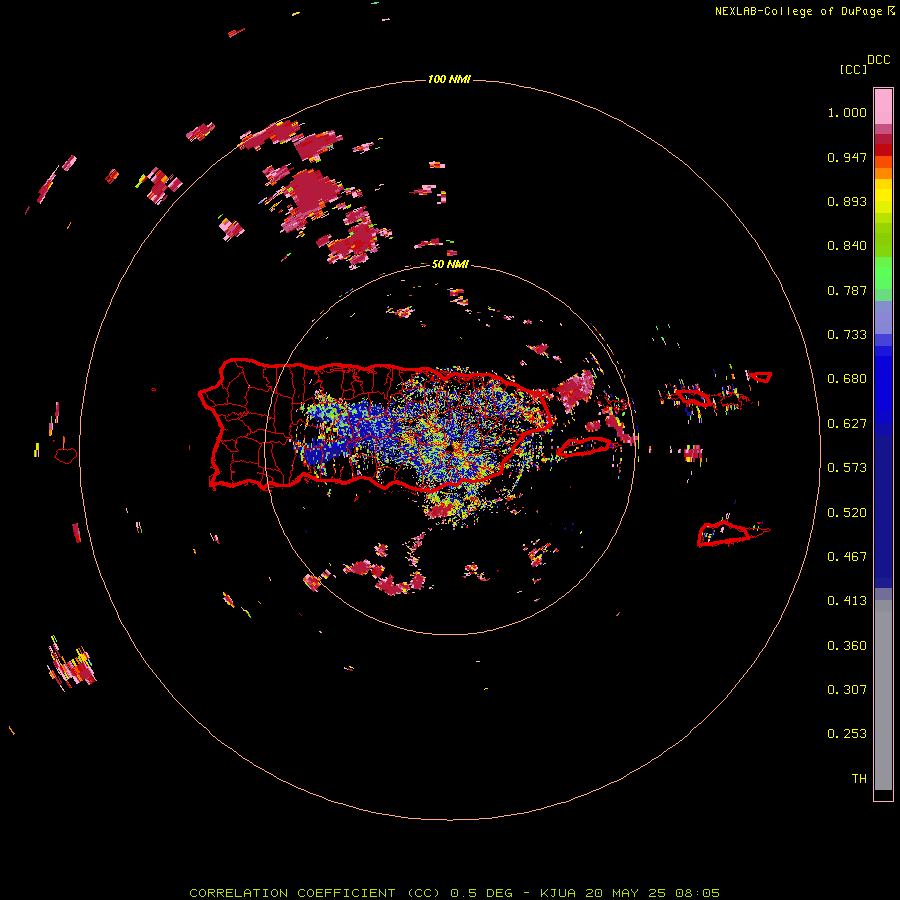900x900 pixels.
Task: Click the [CC] units label
Action: (x=854, y=69)
